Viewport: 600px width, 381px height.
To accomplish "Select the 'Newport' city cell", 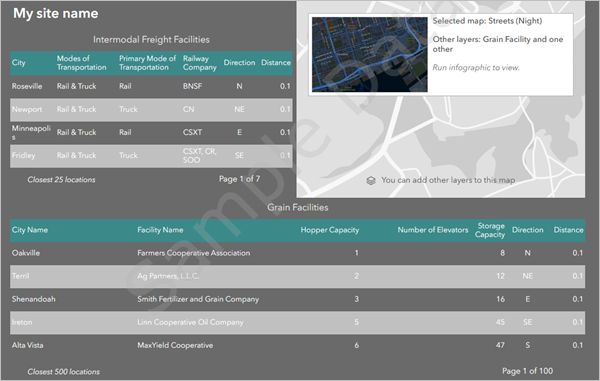I will click(x=27, y=109).
